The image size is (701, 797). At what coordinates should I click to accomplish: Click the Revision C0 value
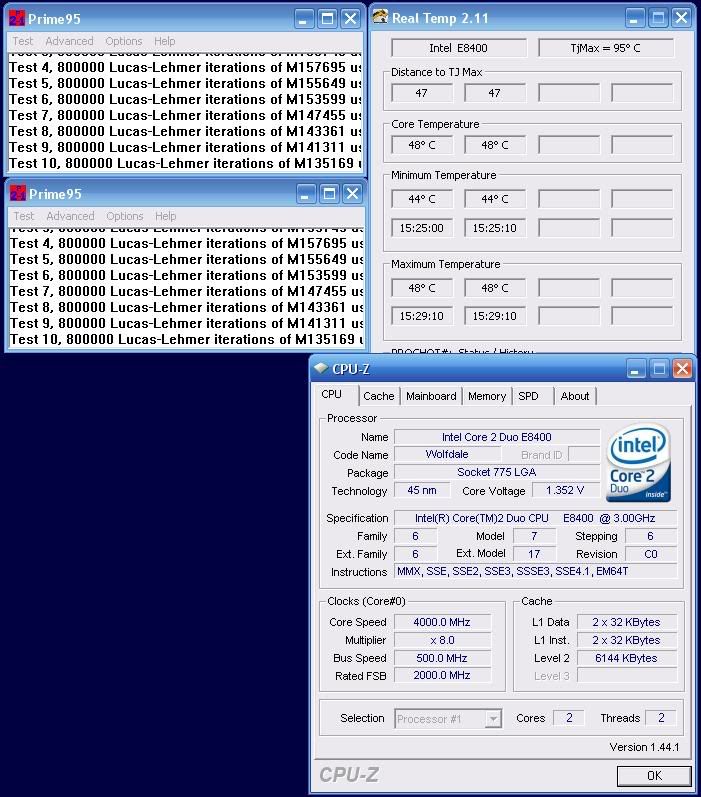(x=651, y=554)
